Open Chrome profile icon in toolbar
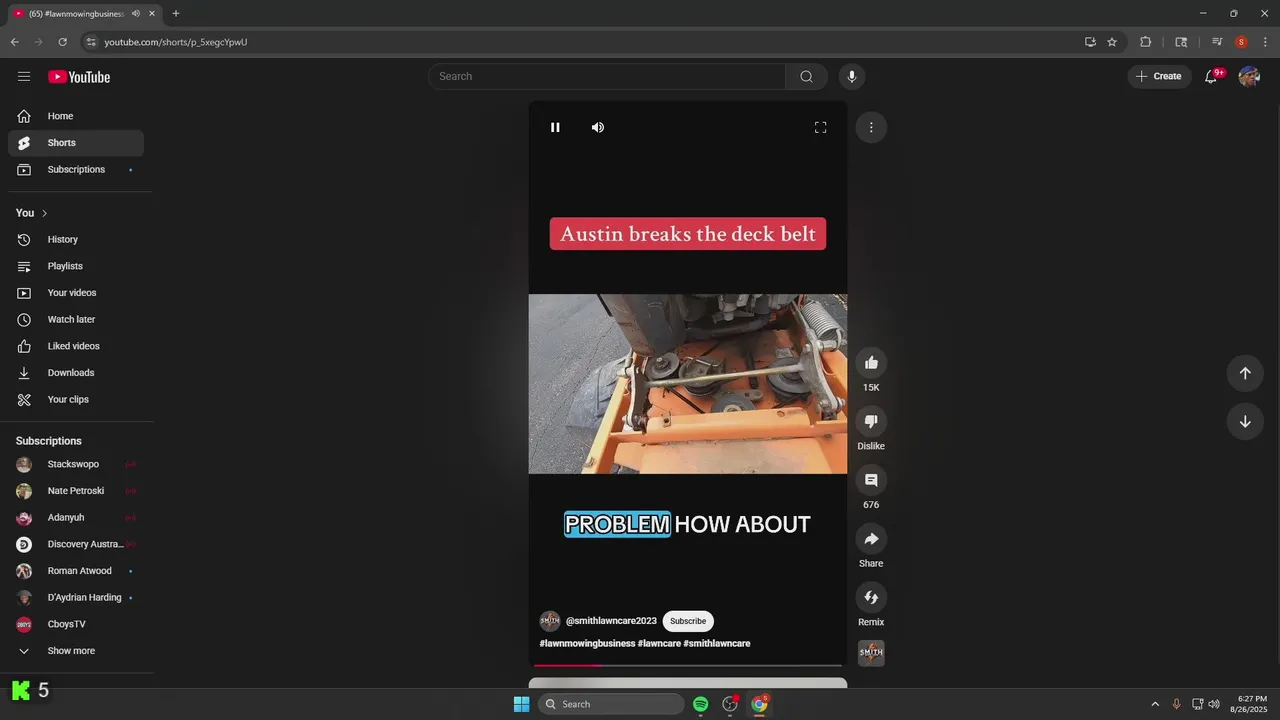 click(1241, 42)
